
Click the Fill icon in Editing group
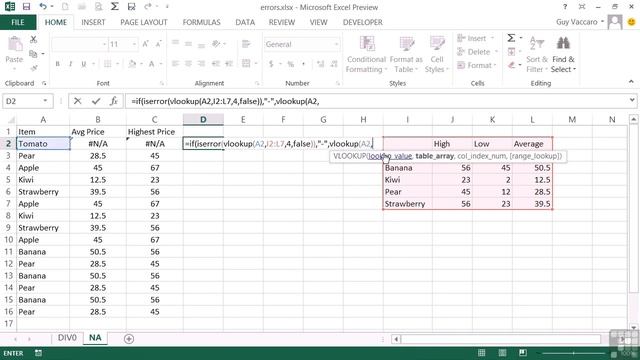tap(511, 52)
